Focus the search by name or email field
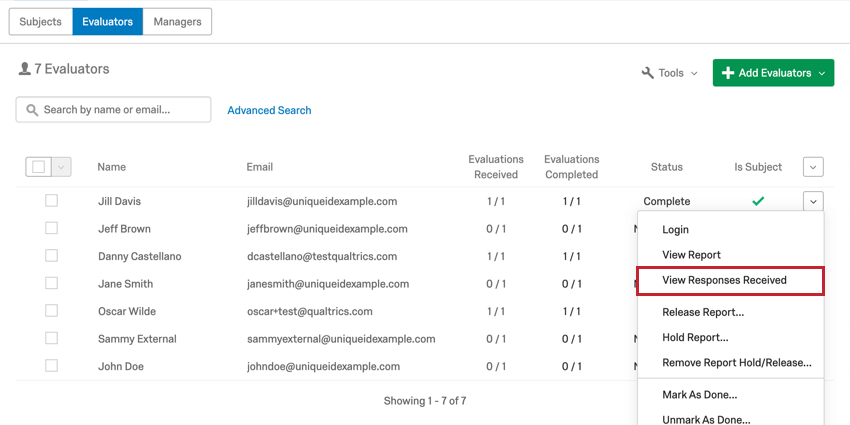The width and height of the screenshot is (850, 425). [122, 110]
